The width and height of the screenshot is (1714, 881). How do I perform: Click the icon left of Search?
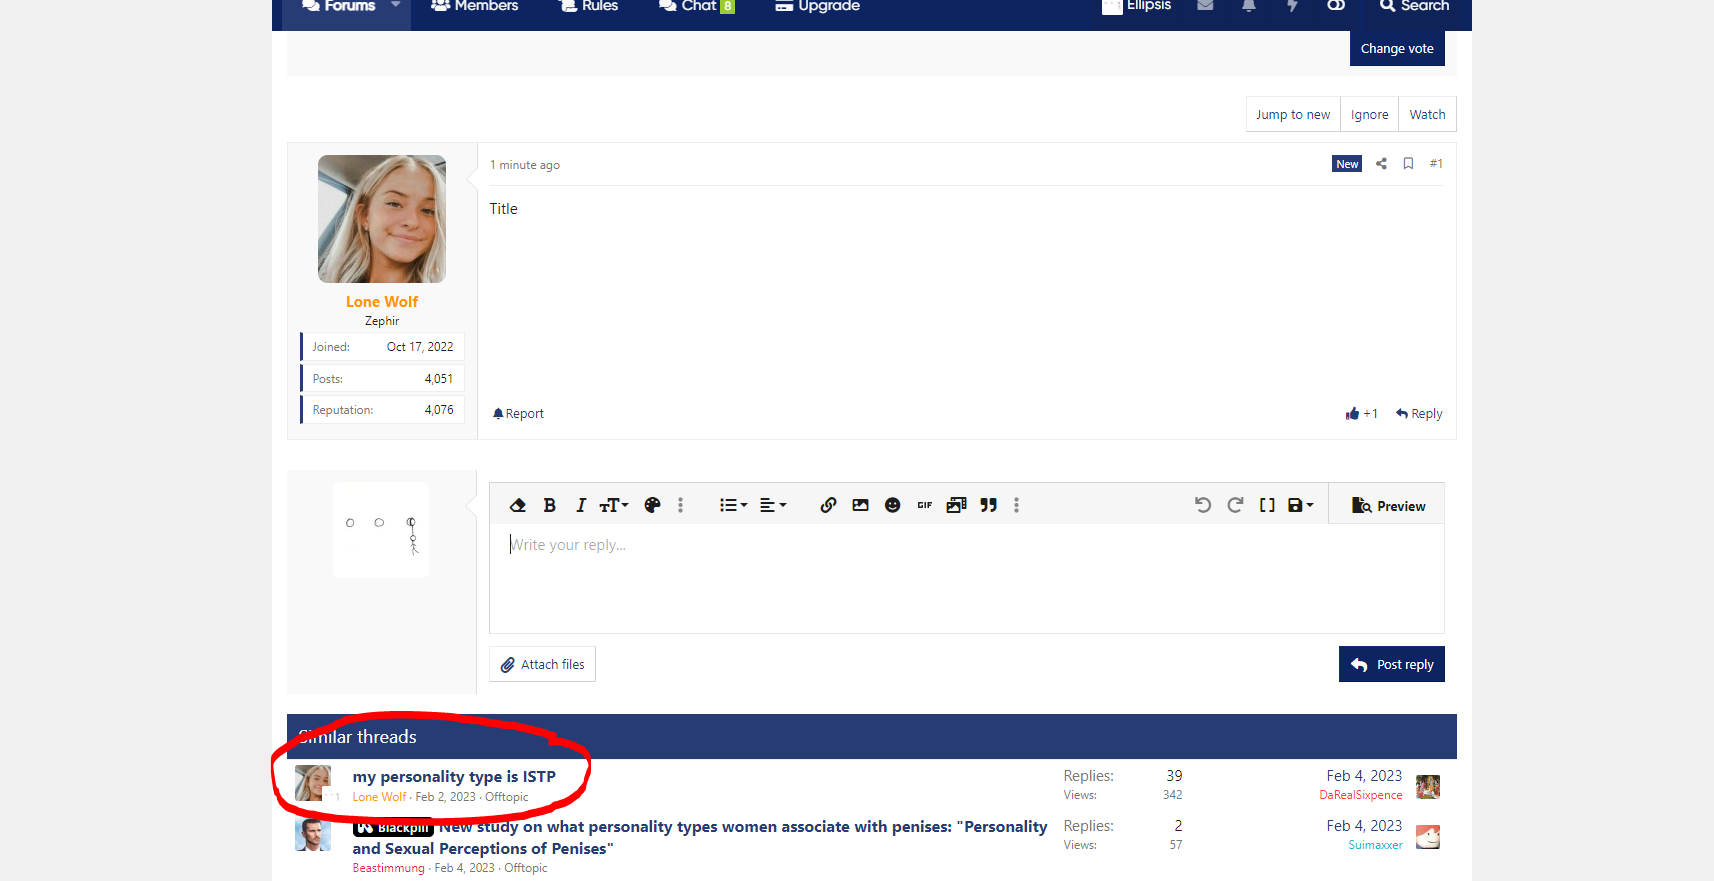pos(1336,6)
